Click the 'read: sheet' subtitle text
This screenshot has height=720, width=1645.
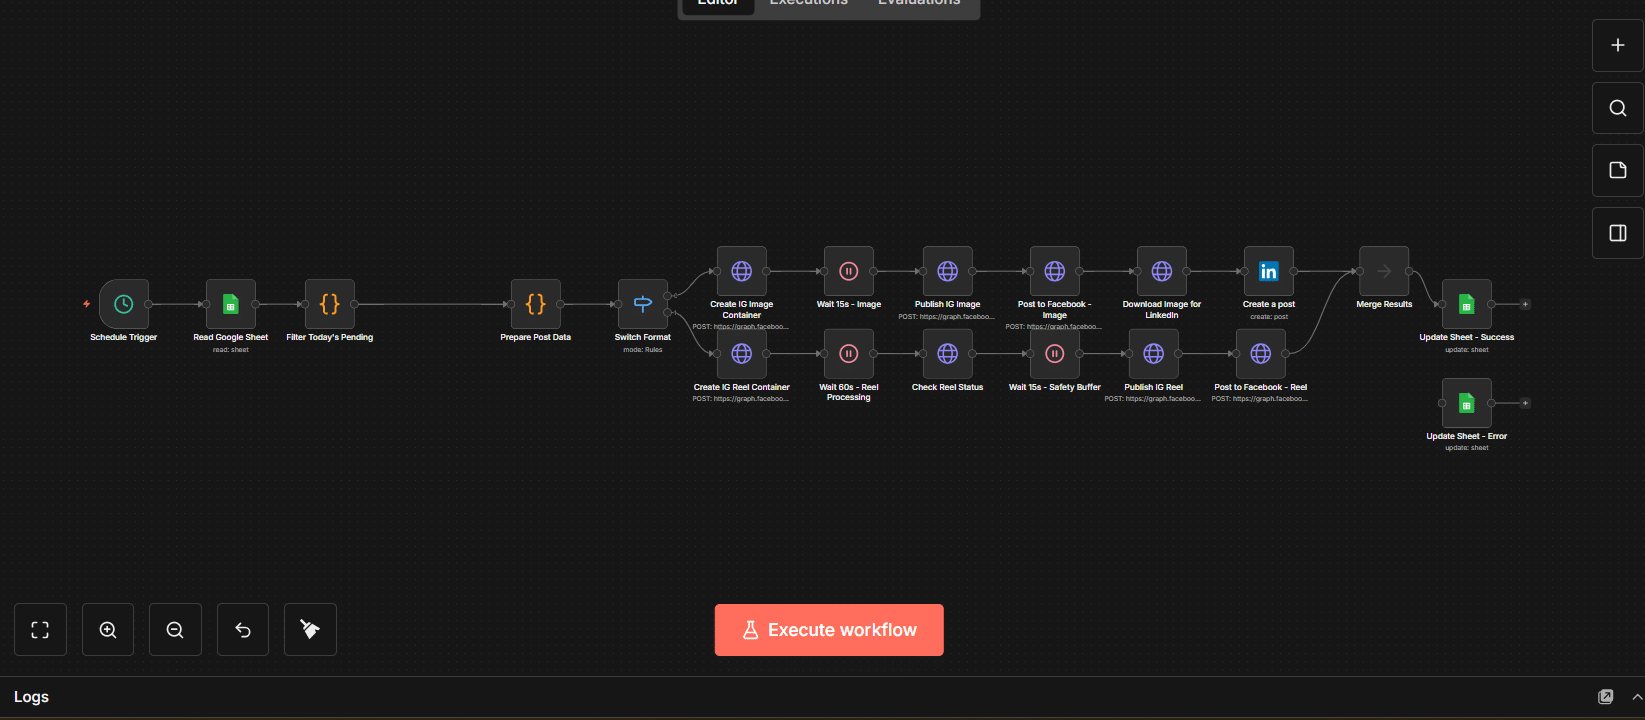click(231, 350)
